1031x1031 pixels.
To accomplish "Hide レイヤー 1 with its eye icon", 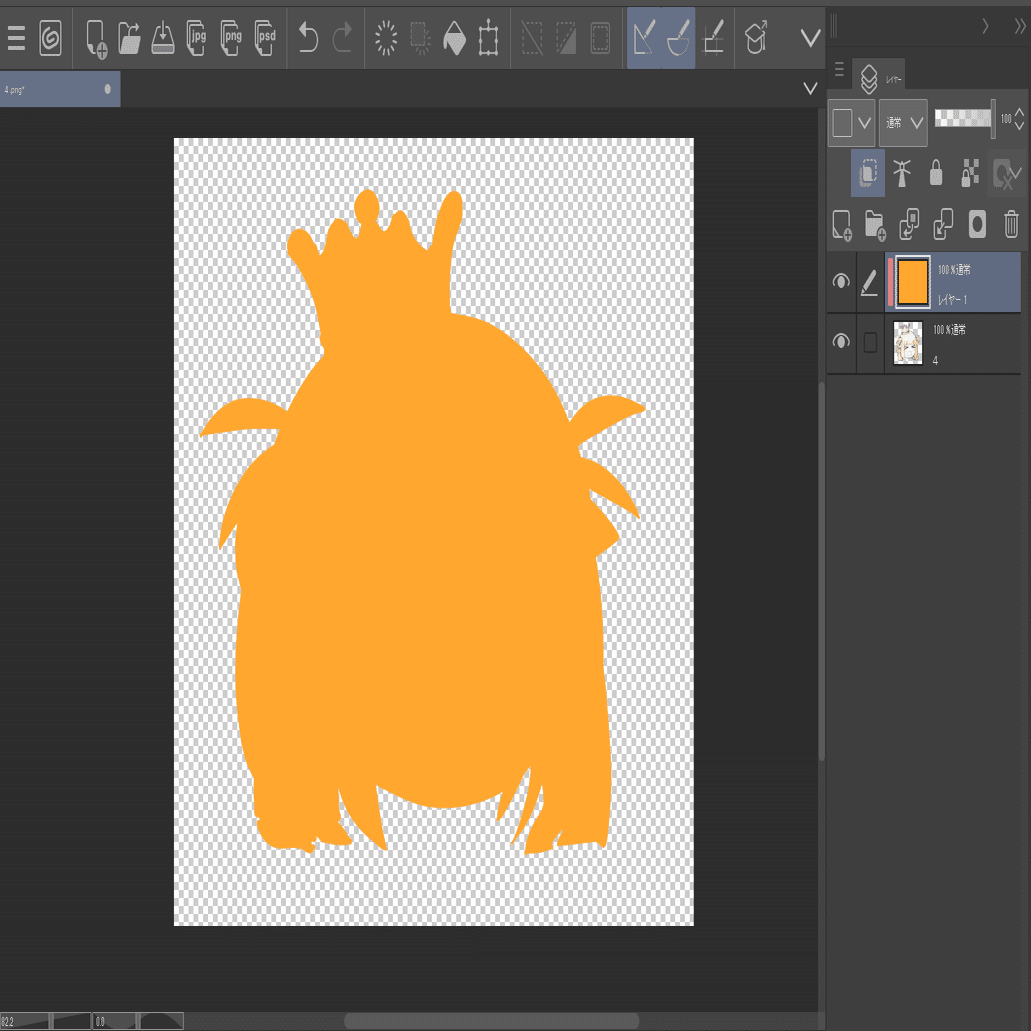I will (841, 281).
